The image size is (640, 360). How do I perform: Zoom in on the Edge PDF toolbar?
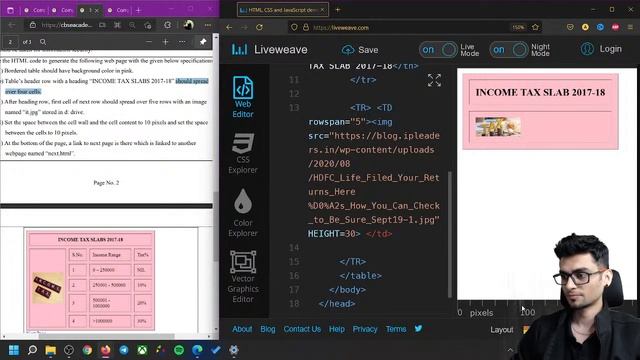tap(165, 42)
